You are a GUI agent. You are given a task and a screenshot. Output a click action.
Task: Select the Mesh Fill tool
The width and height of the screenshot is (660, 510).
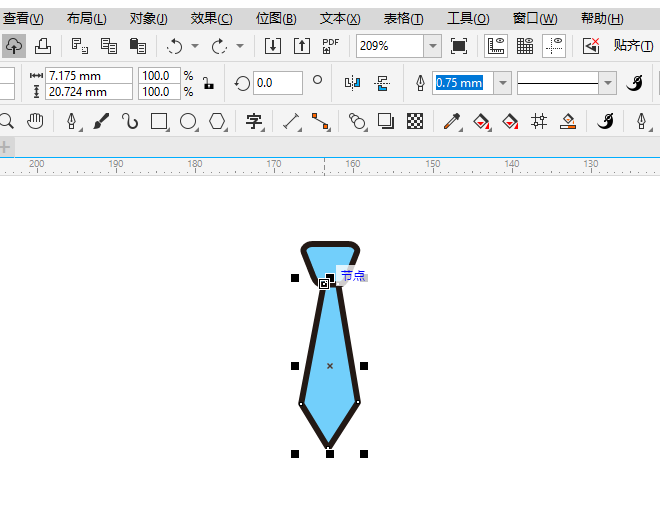(x=539, y=122)
